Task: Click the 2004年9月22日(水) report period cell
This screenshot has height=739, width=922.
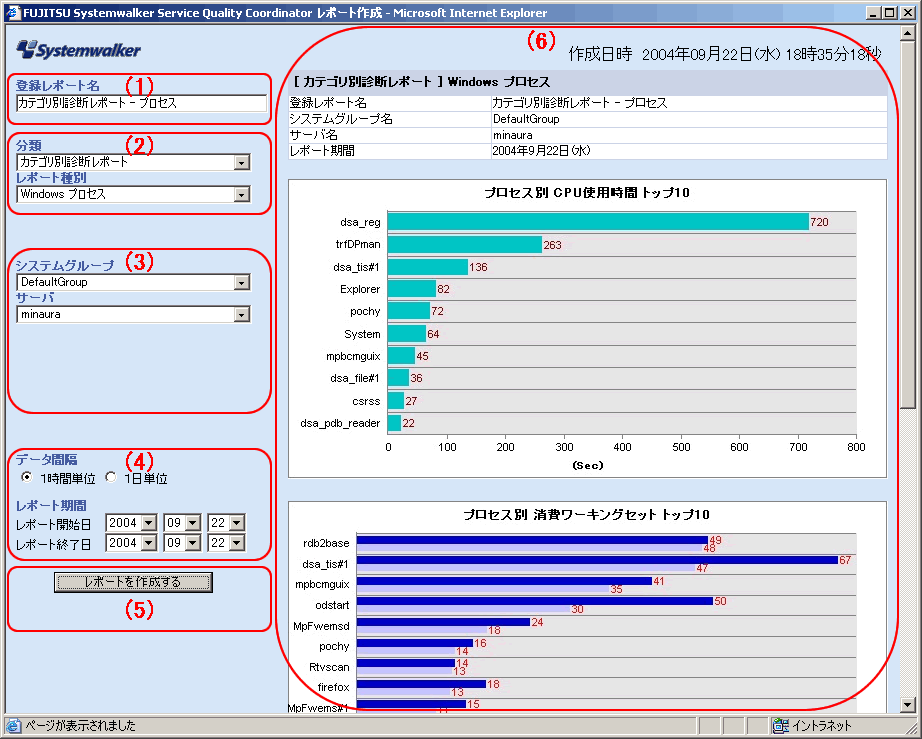Action: click(x=689, y=151)
